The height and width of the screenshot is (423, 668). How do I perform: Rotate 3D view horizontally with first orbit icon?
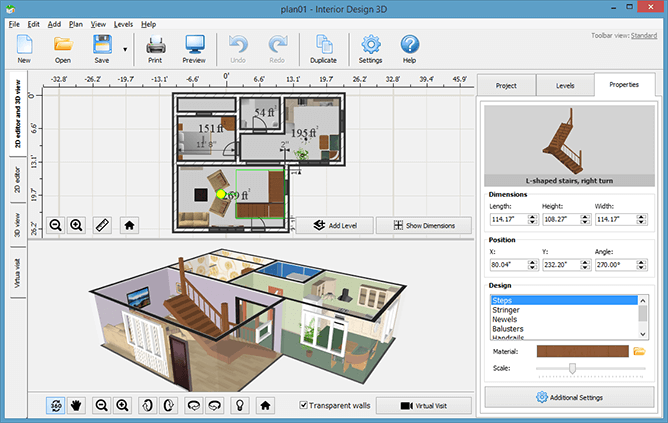194,406
